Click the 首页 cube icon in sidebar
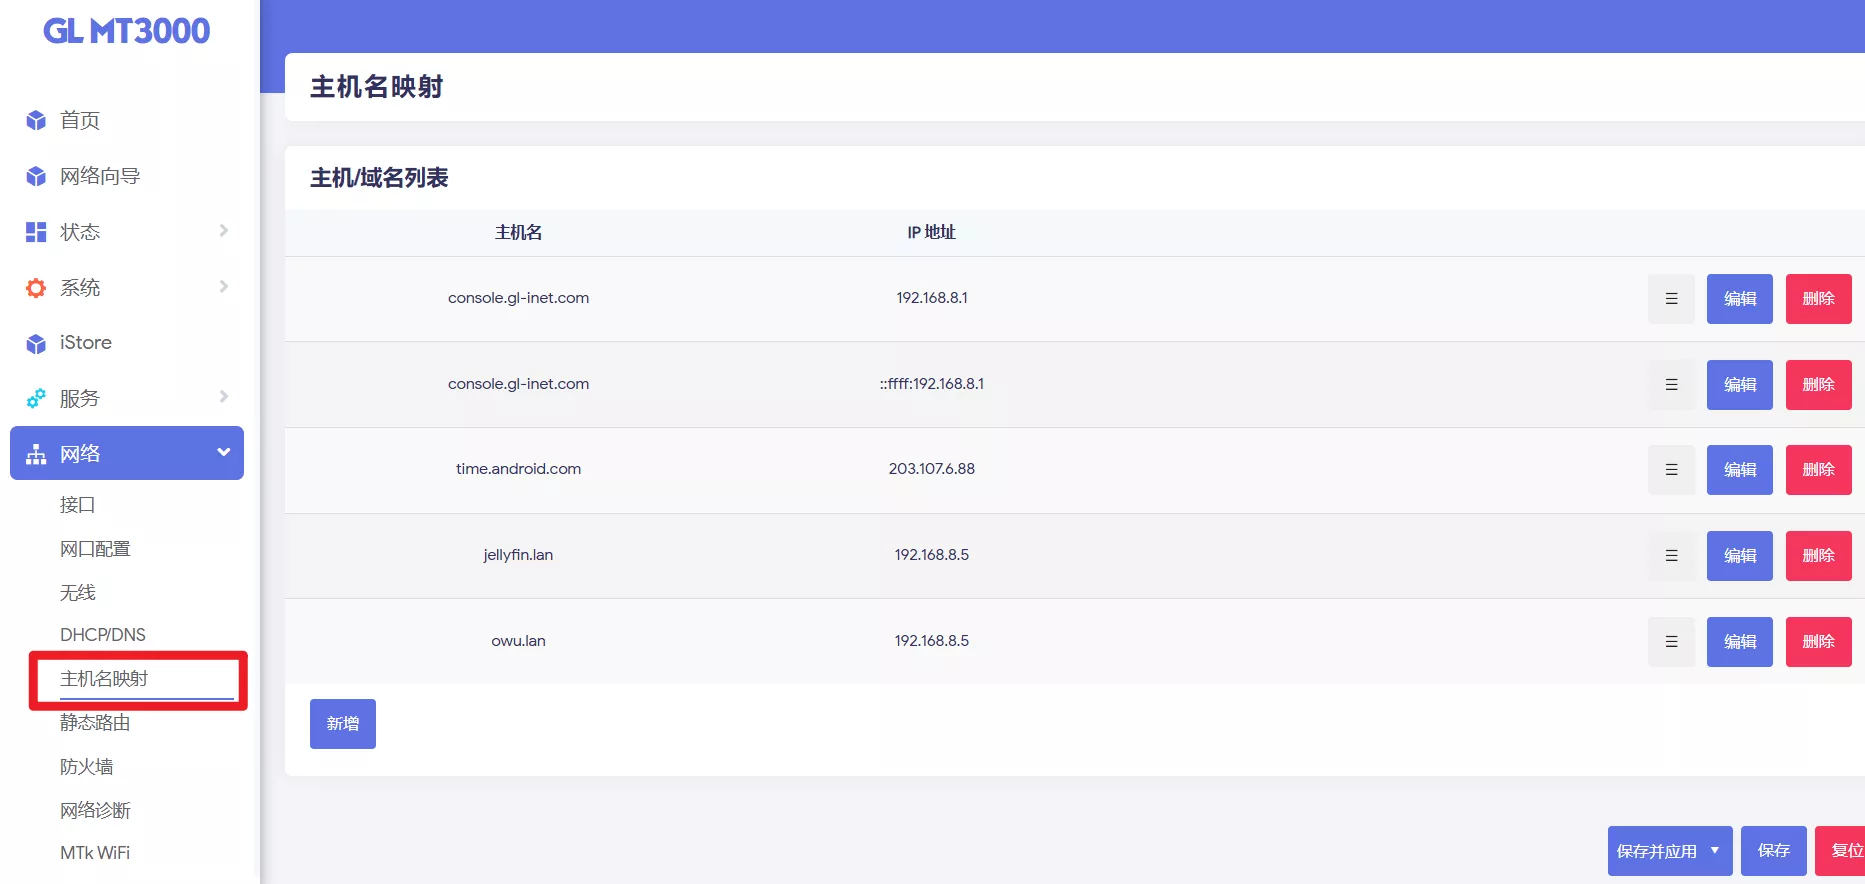Image resolution: width=1865 pixels, height=884 pixels. click(36, 121)
